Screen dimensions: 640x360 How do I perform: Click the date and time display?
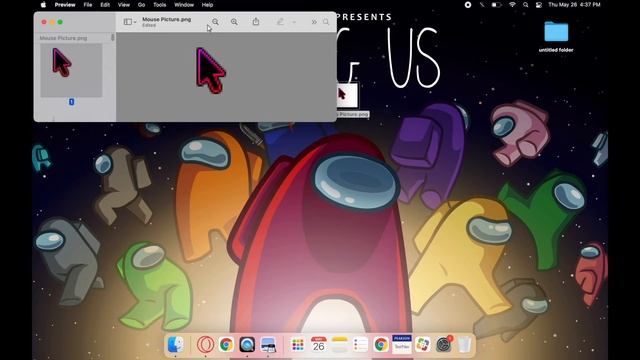click(574, 5)
